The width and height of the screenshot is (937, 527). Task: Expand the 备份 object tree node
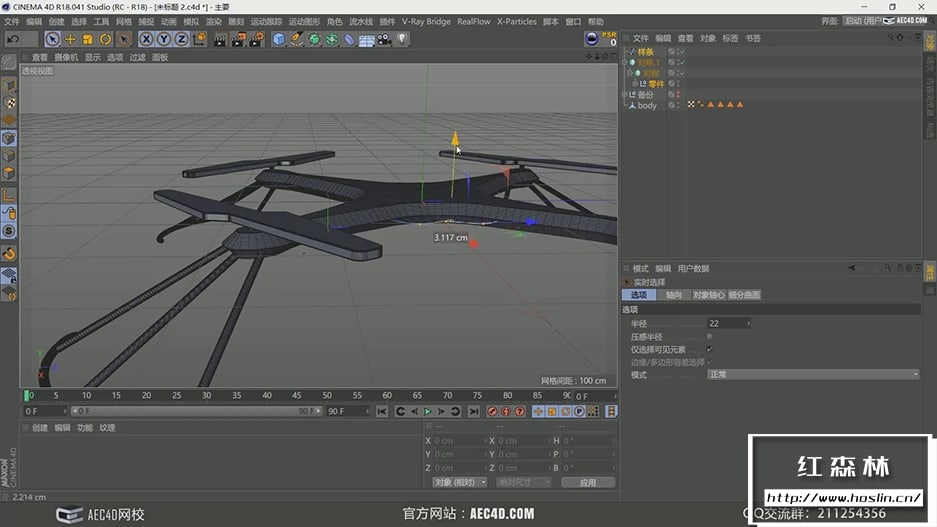pyautogui.click(x=625, y=95)
